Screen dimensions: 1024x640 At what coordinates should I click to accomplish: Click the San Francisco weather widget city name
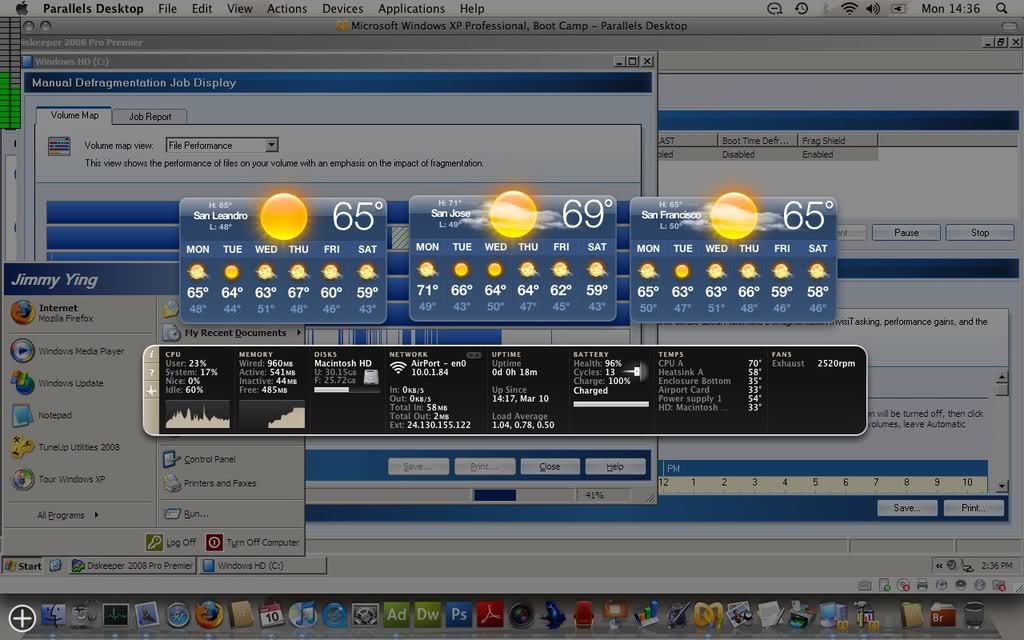tap(671, 215)
